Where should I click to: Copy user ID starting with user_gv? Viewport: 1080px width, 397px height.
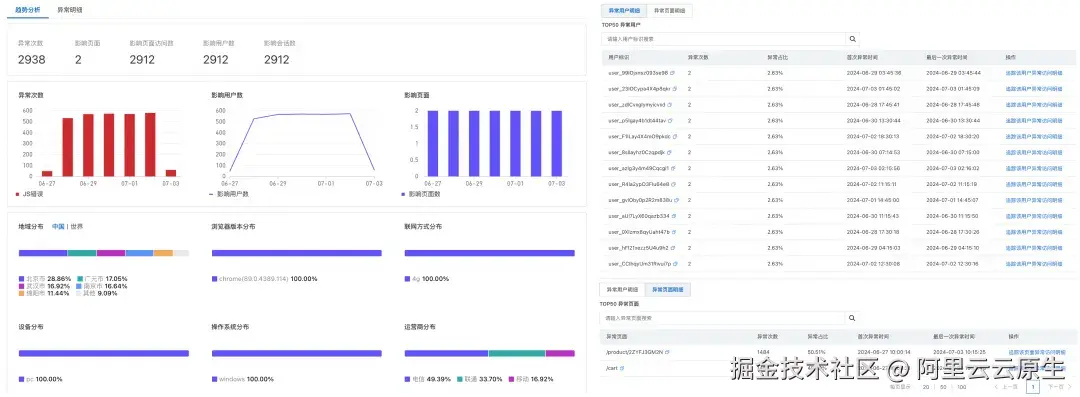(676, 199)
